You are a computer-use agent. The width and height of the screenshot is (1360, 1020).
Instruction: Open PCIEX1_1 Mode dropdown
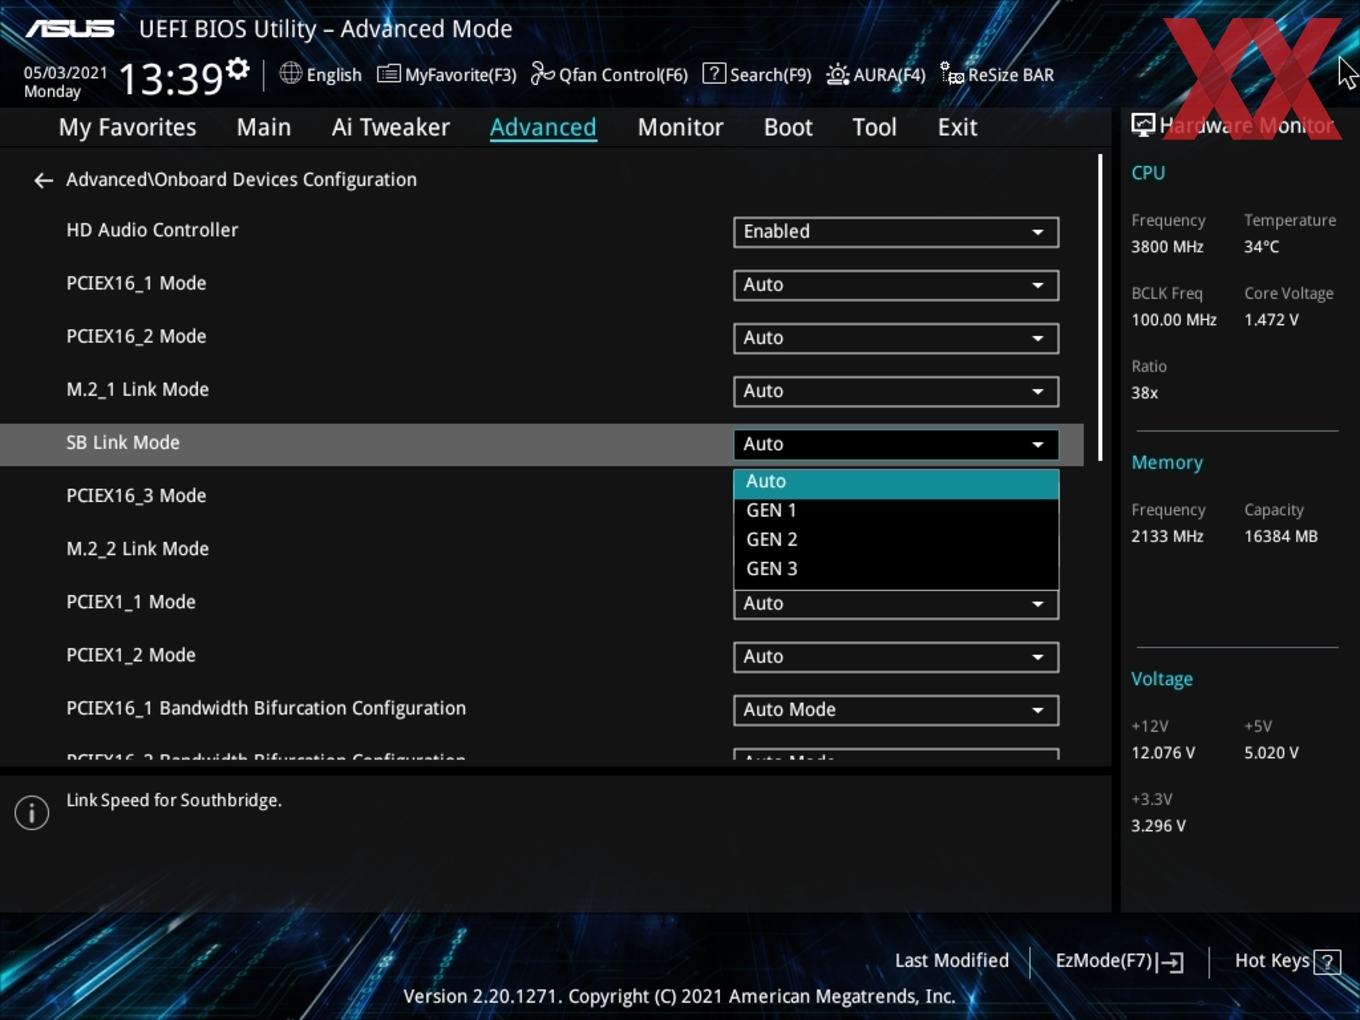[x=896, y=604]
